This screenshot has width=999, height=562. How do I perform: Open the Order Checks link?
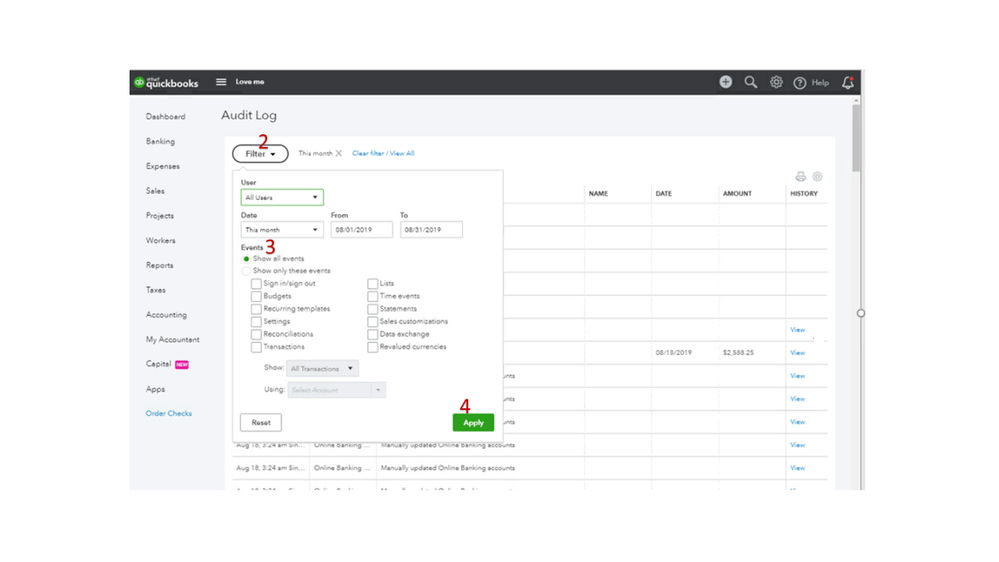click(169, 414)
